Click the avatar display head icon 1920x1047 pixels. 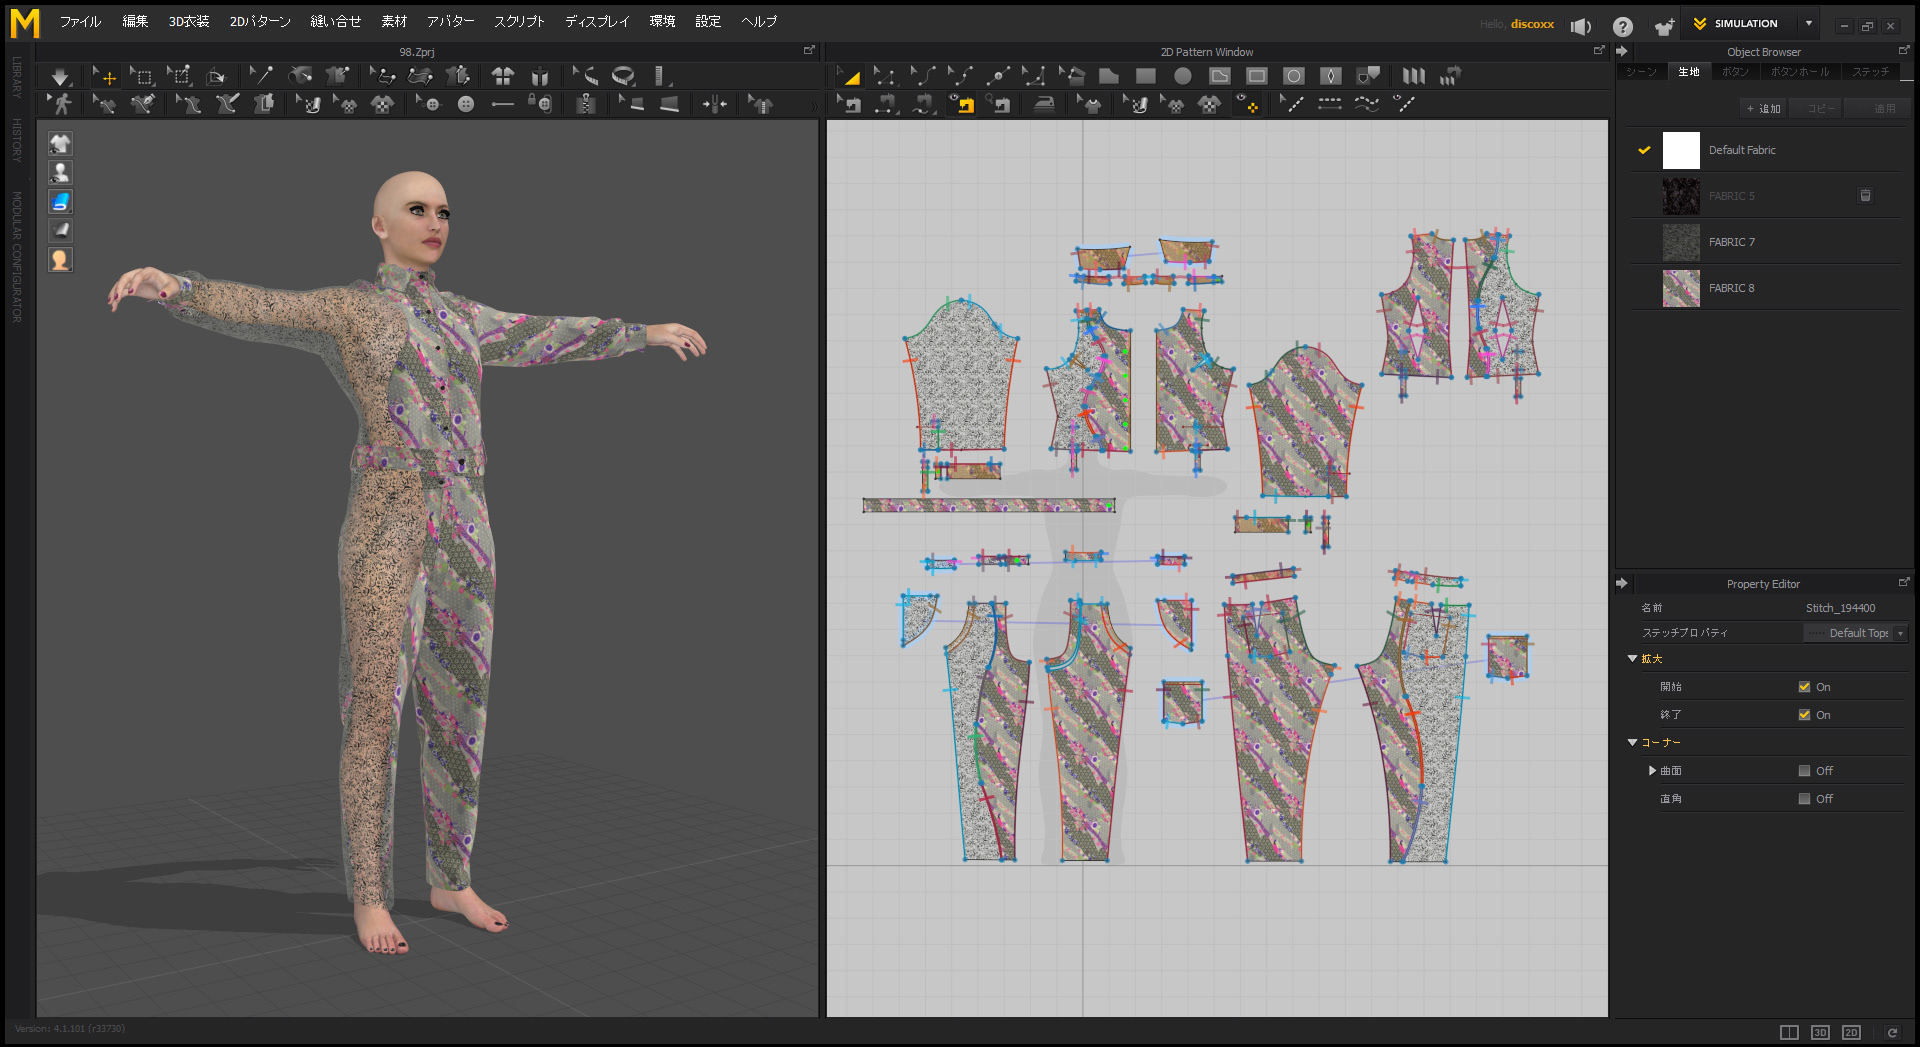[60, 259]
